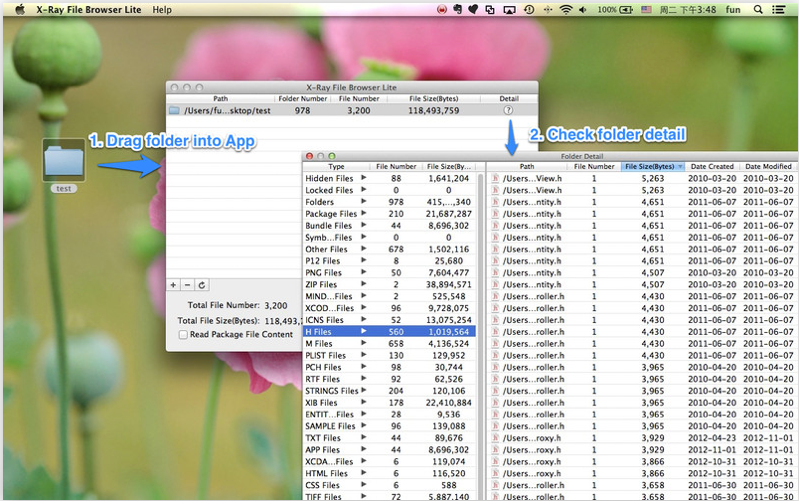The image size is (799, 501).
Task: Expand the Locked Files arrow
Action: point(364,189)
